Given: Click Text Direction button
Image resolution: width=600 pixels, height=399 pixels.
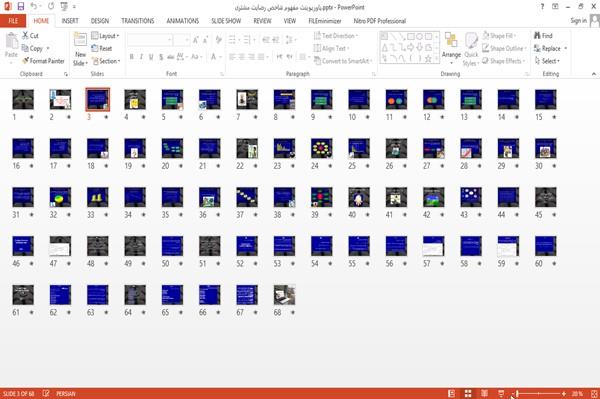Looking at the screenshot, I should click(336, 36).
